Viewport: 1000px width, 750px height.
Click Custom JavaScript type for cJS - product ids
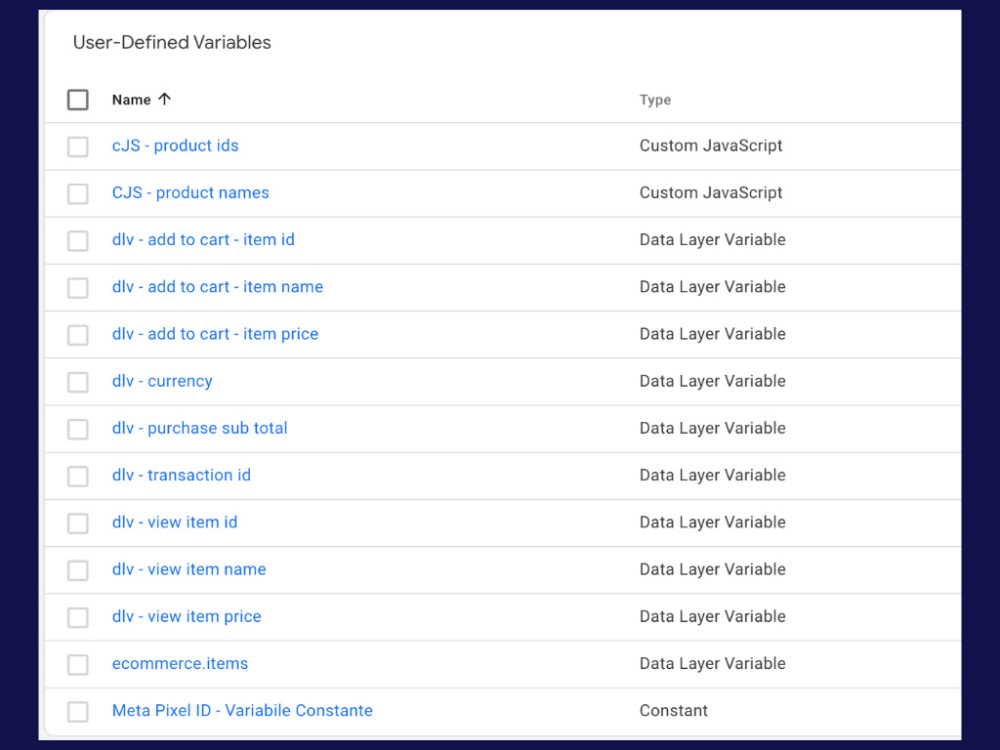coord(711,145)
